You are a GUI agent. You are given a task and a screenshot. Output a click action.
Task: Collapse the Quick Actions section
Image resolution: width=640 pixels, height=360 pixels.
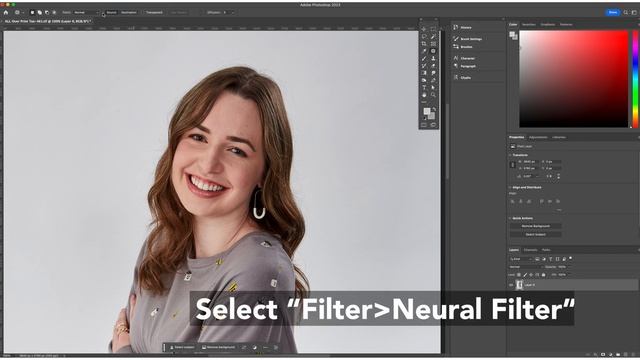click(511, 218)
